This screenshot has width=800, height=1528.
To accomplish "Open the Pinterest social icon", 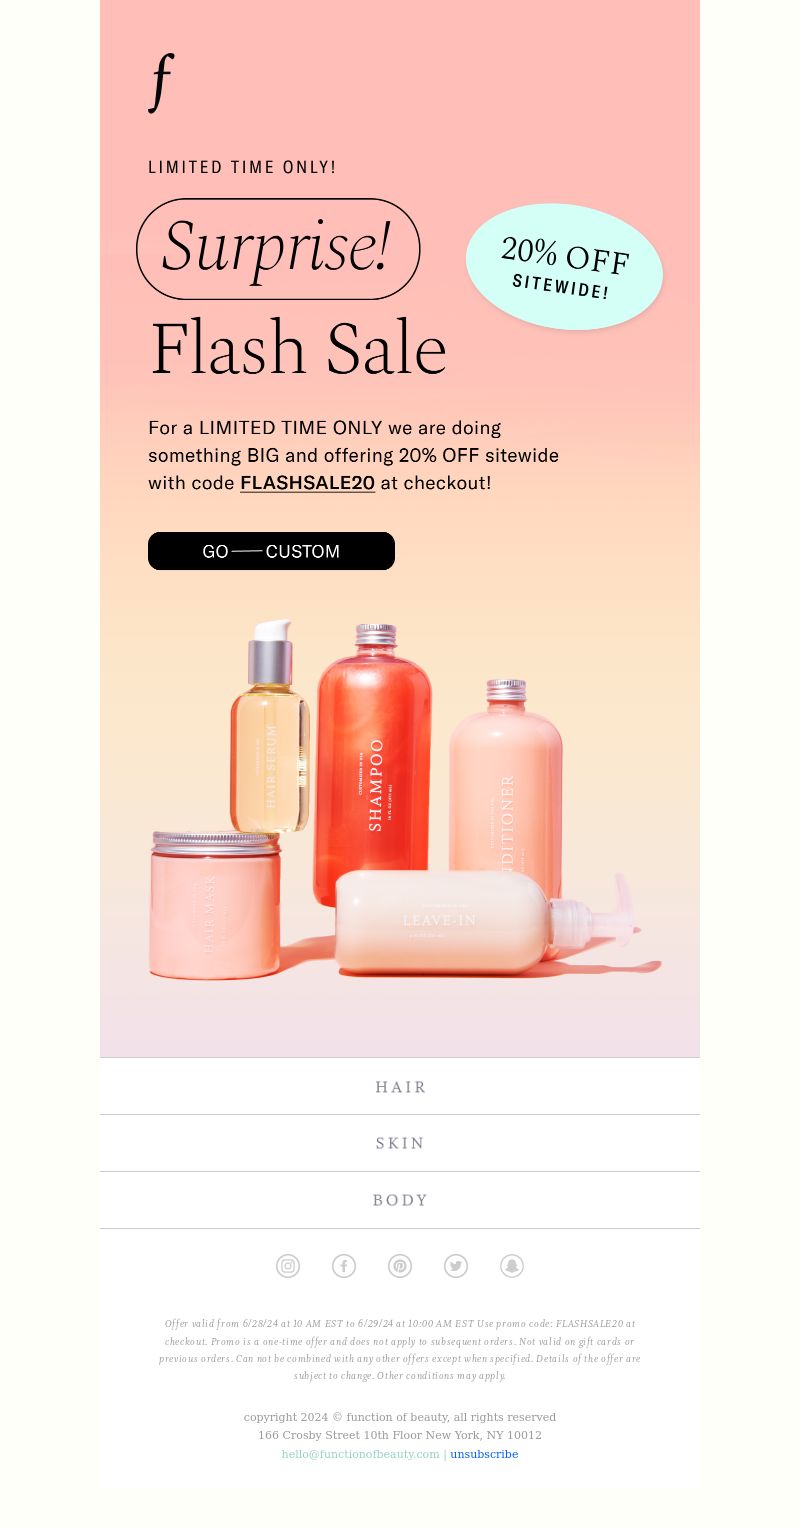I will point(400,1266).
